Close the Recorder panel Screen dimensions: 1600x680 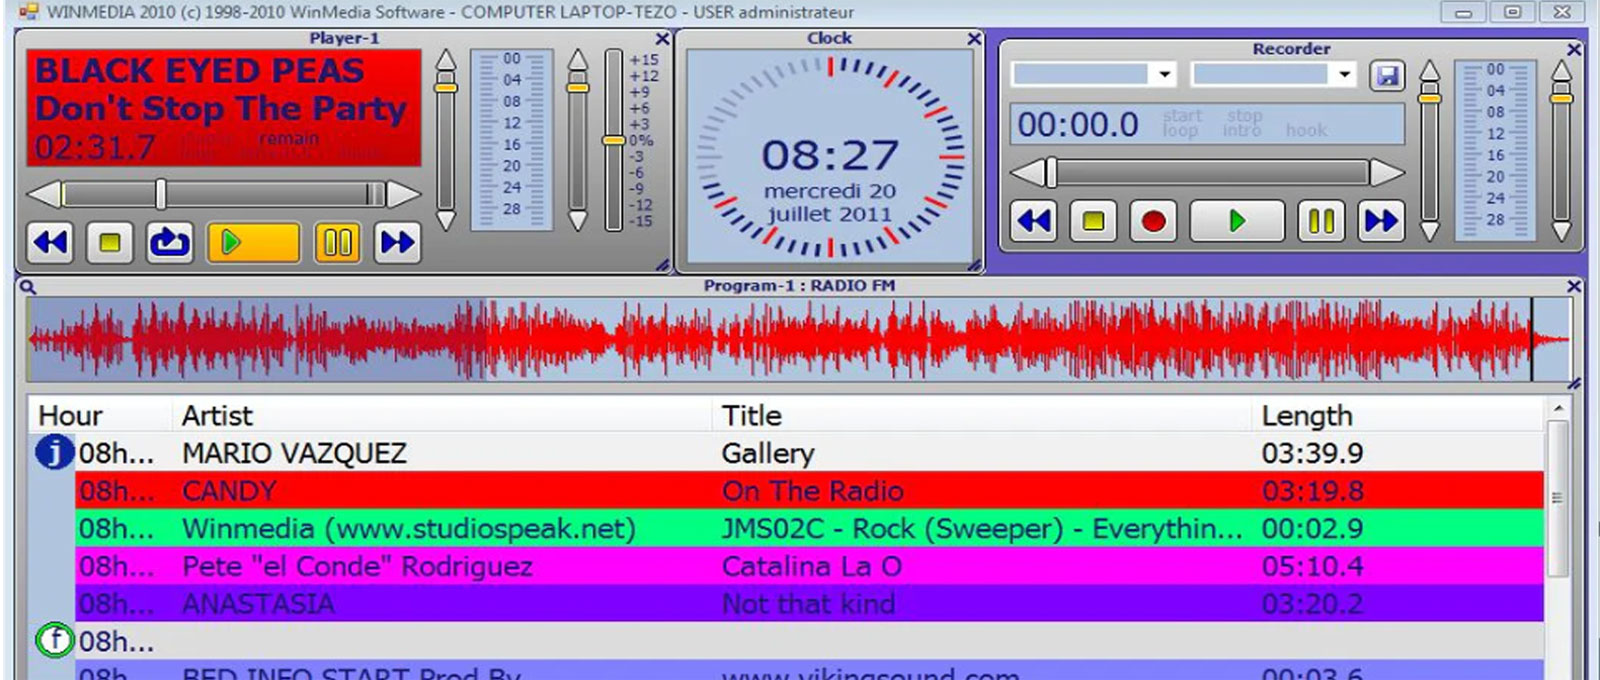pyautogui.click(x=1574, y=49)
